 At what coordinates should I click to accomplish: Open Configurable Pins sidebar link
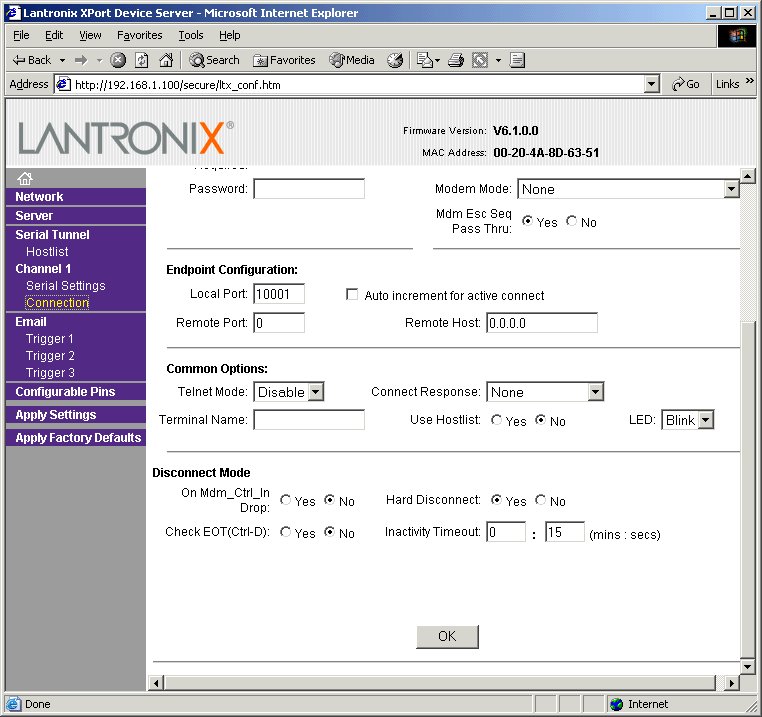tap(65, 392)
